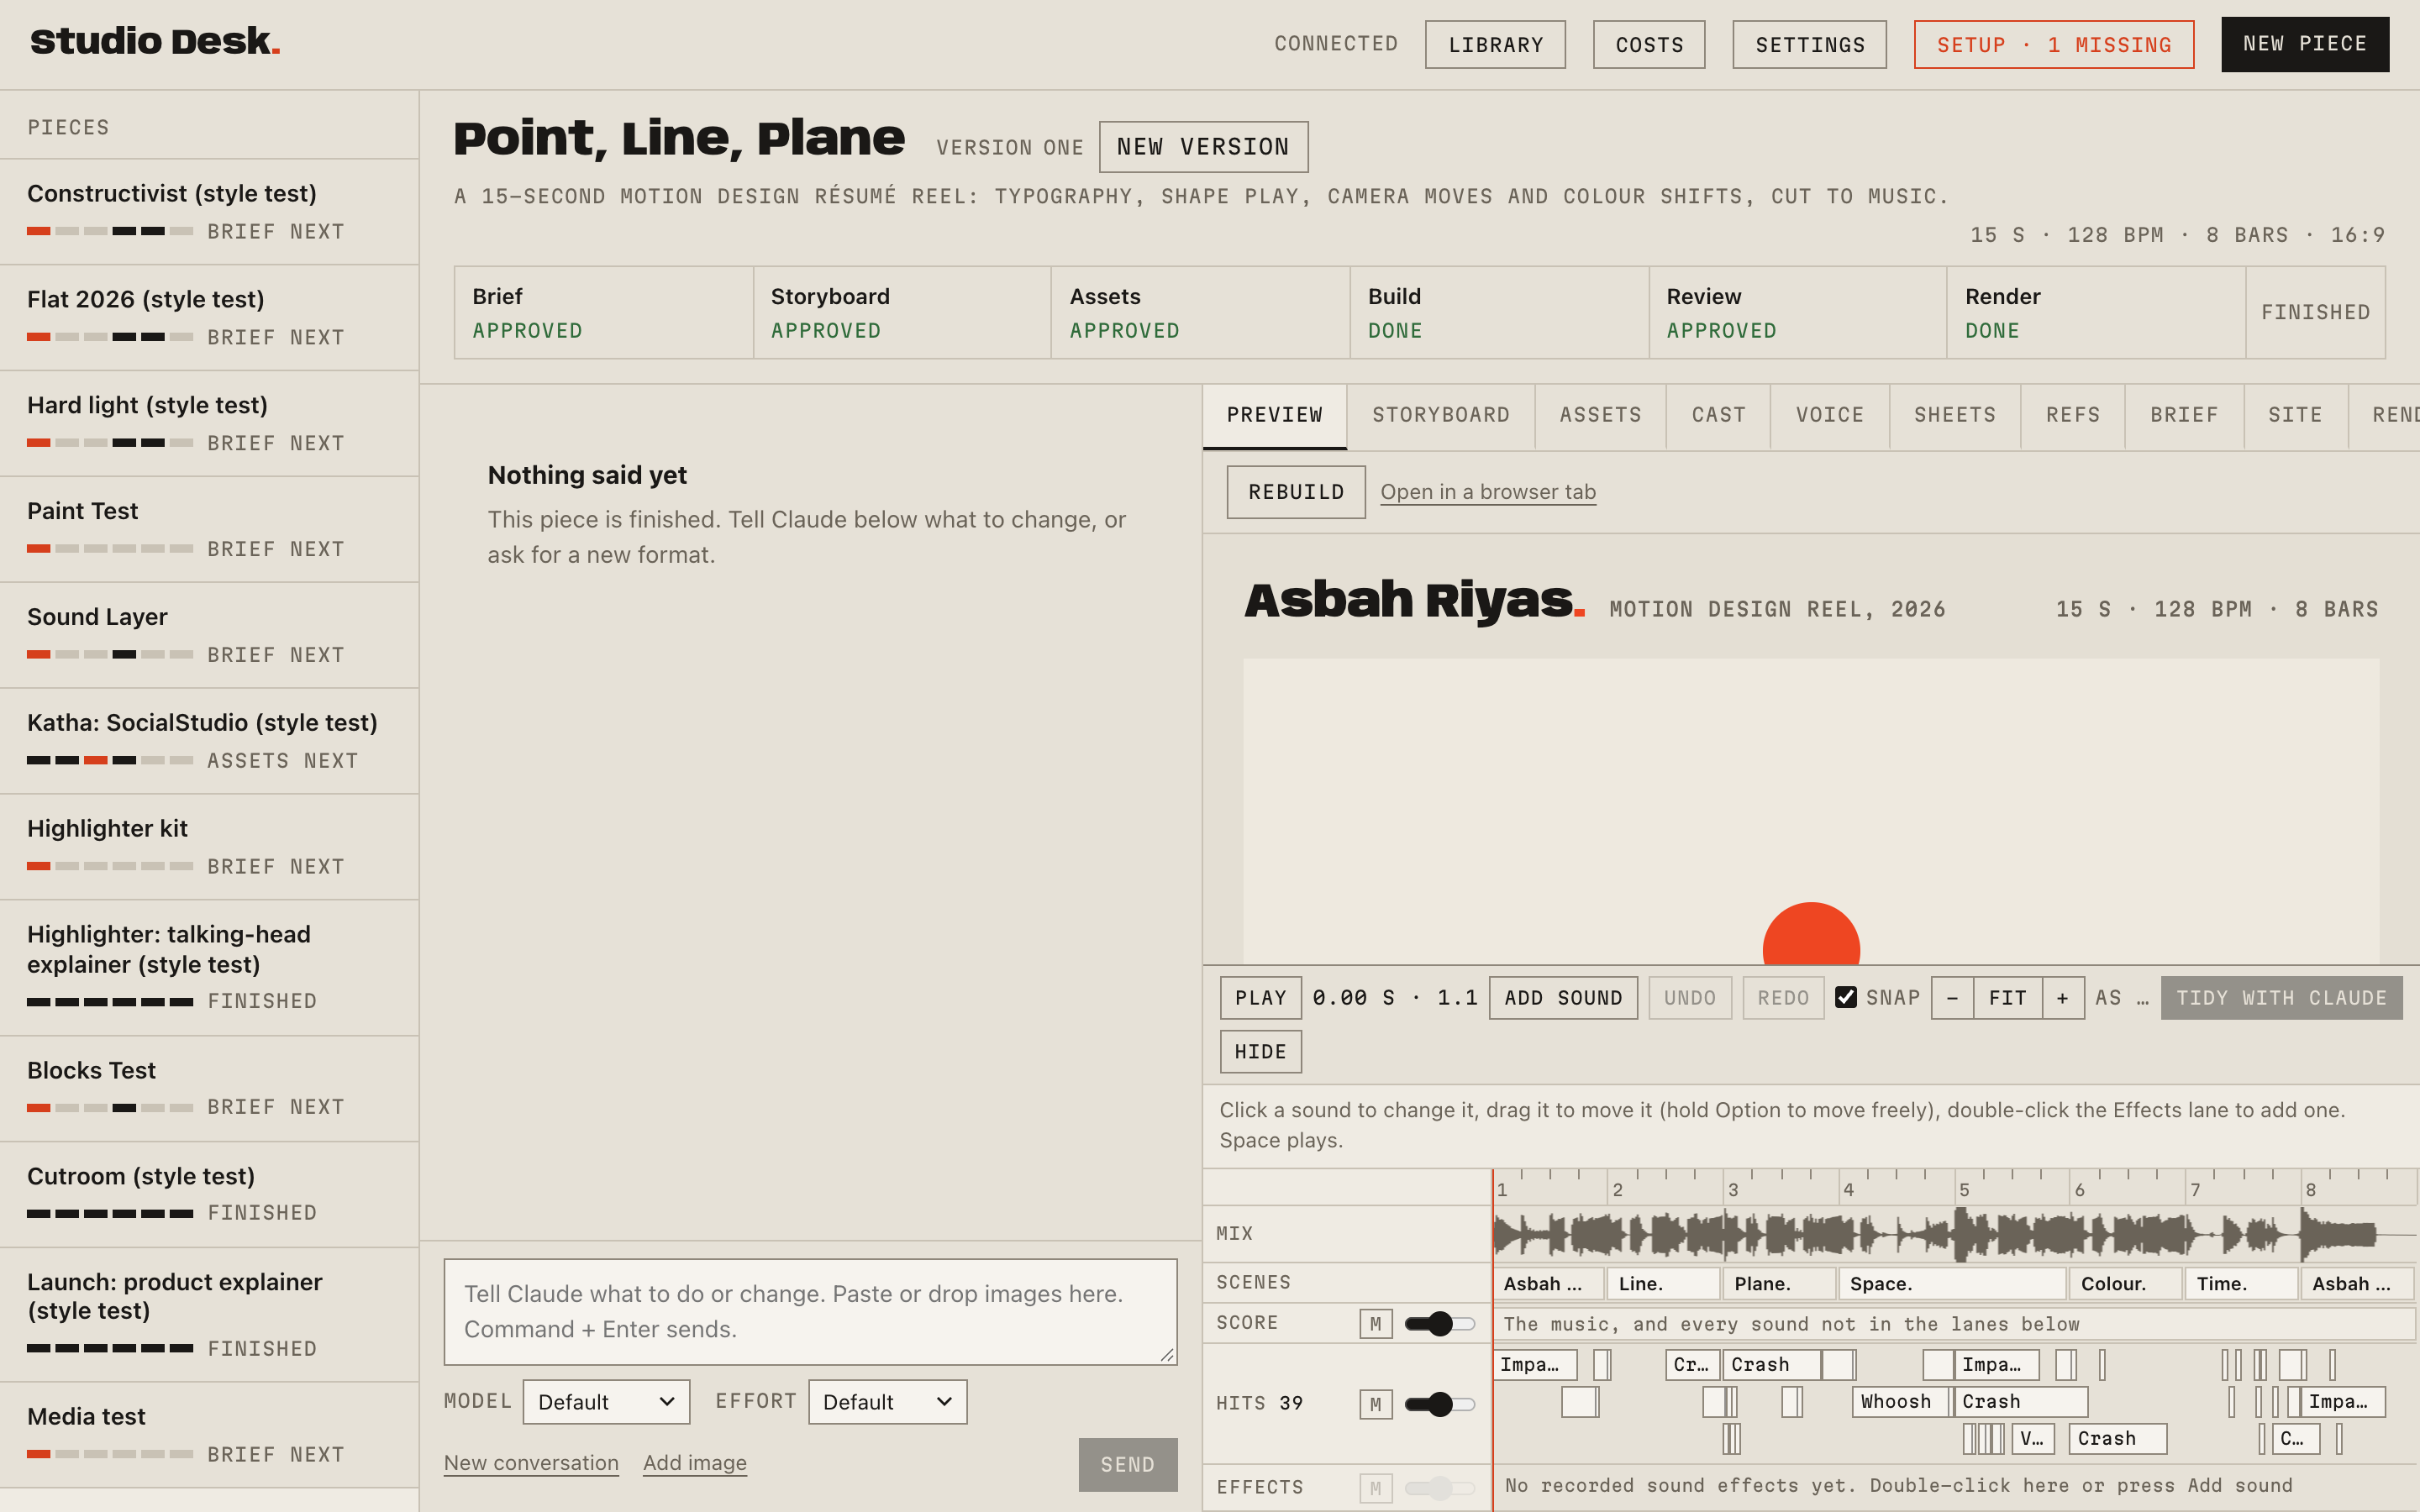Viewport: 2420px width, 1512px height.
Task: Select the Storyboard stage step
Action: pos(902,312)
